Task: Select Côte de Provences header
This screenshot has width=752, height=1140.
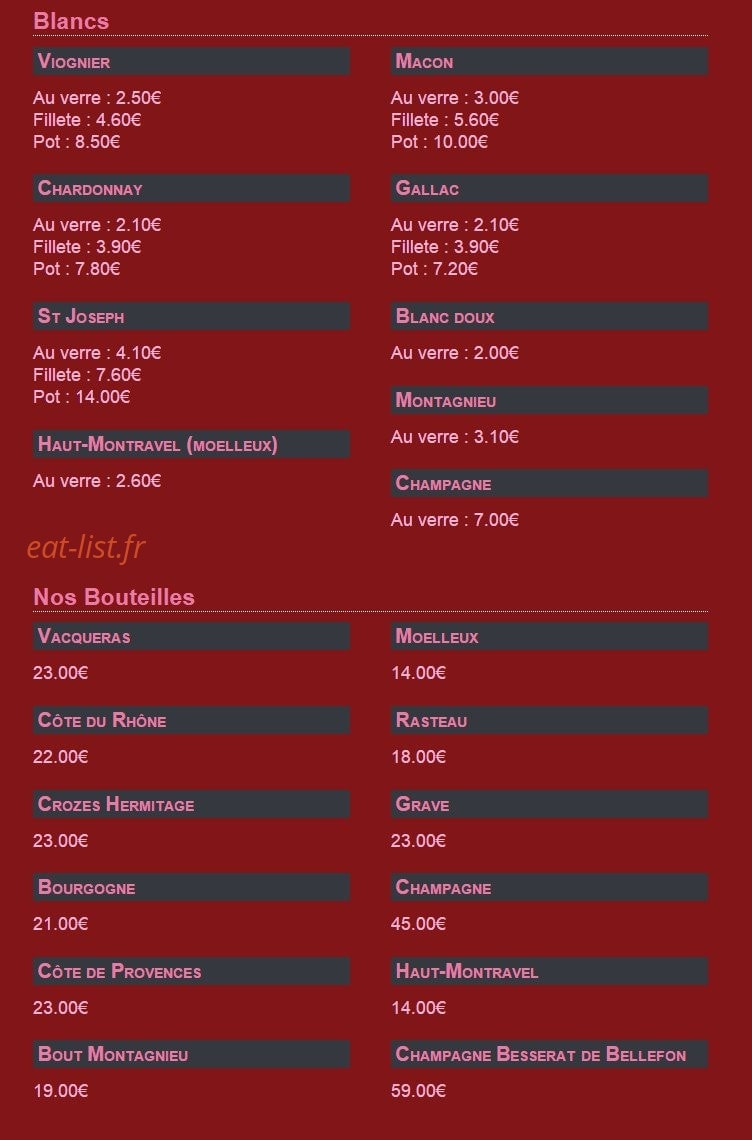Action: tap(191, 971)
